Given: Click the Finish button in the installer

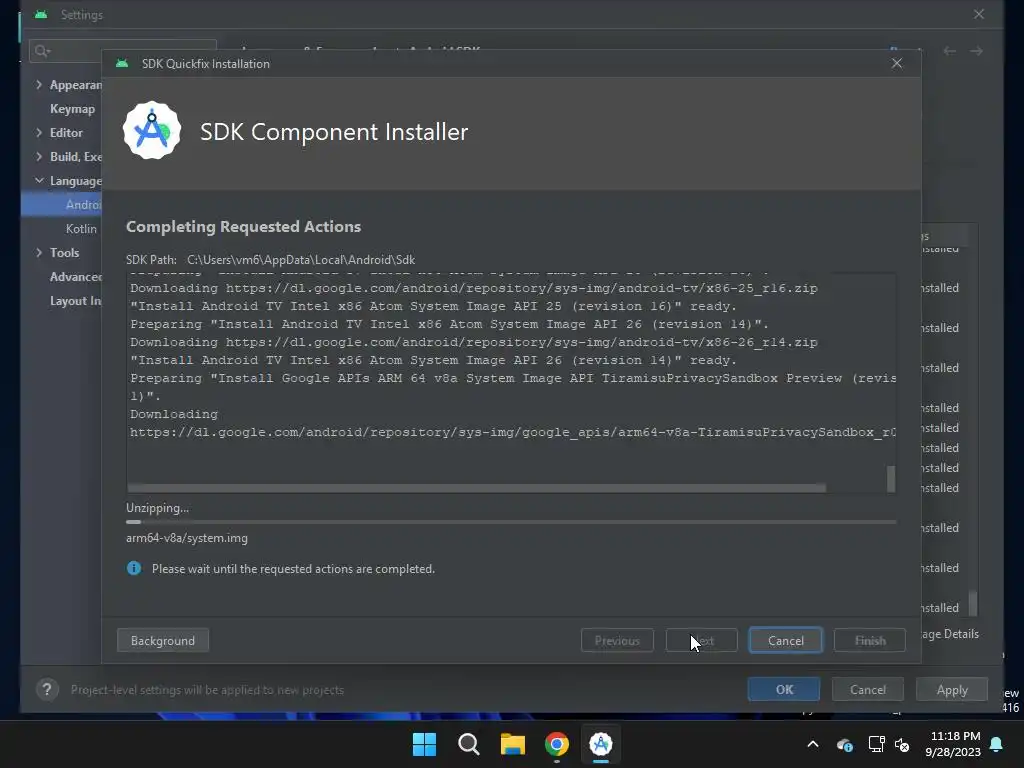Looking at the screenshot, I should coord(870,641).
